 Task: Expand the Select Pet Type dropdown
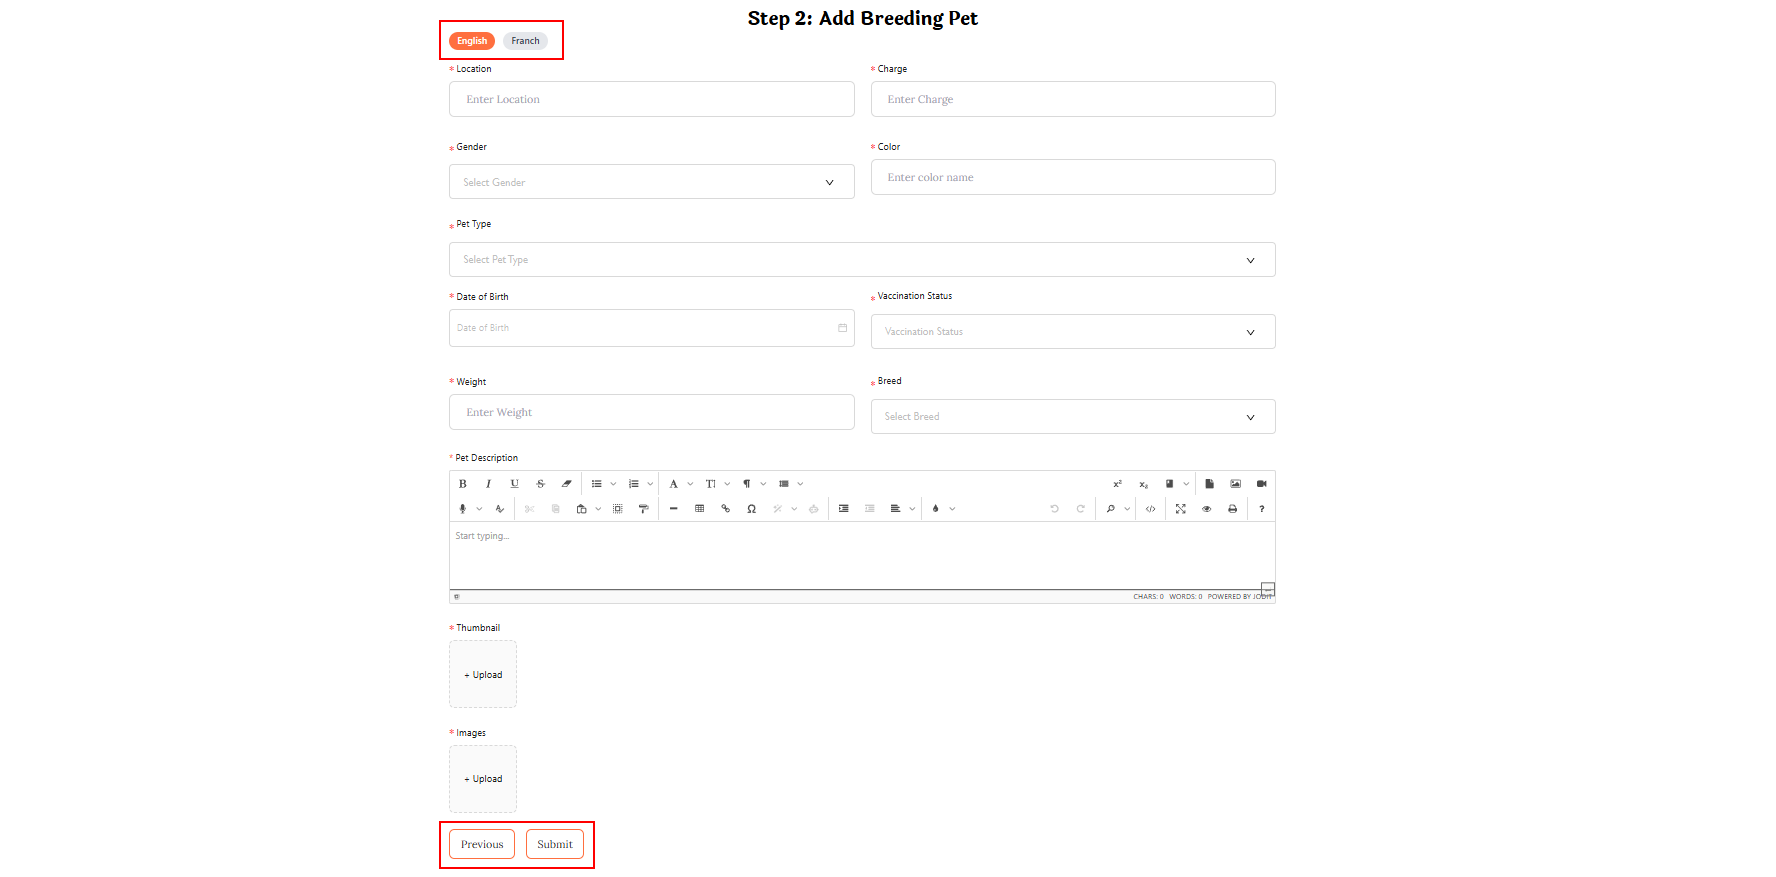coord(861,260)
